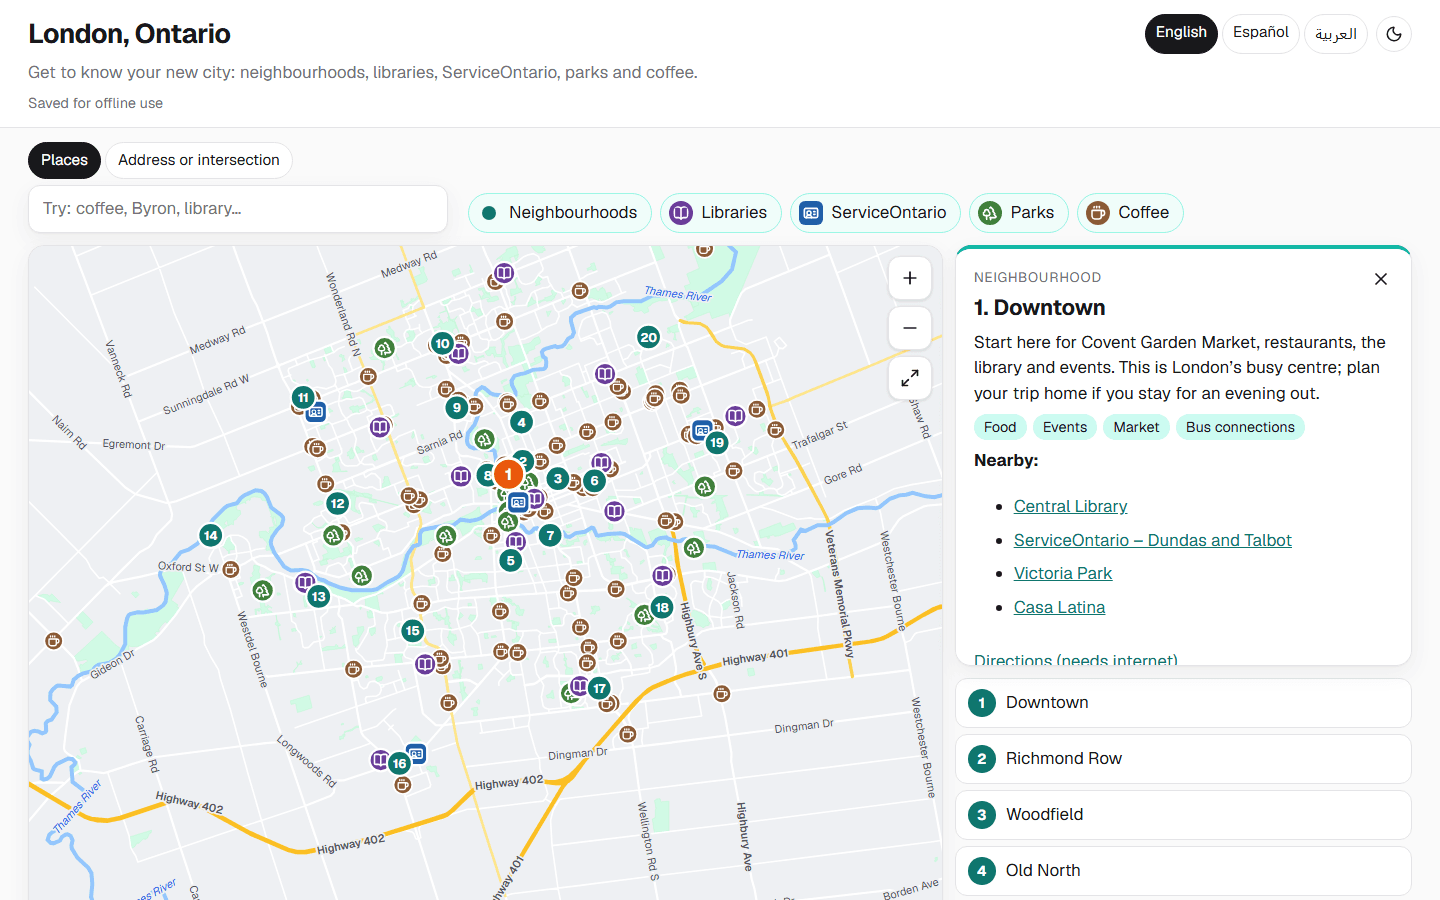Expand the map to fullscreen
Screen dimensions: 1440x900
coord(910,378)
